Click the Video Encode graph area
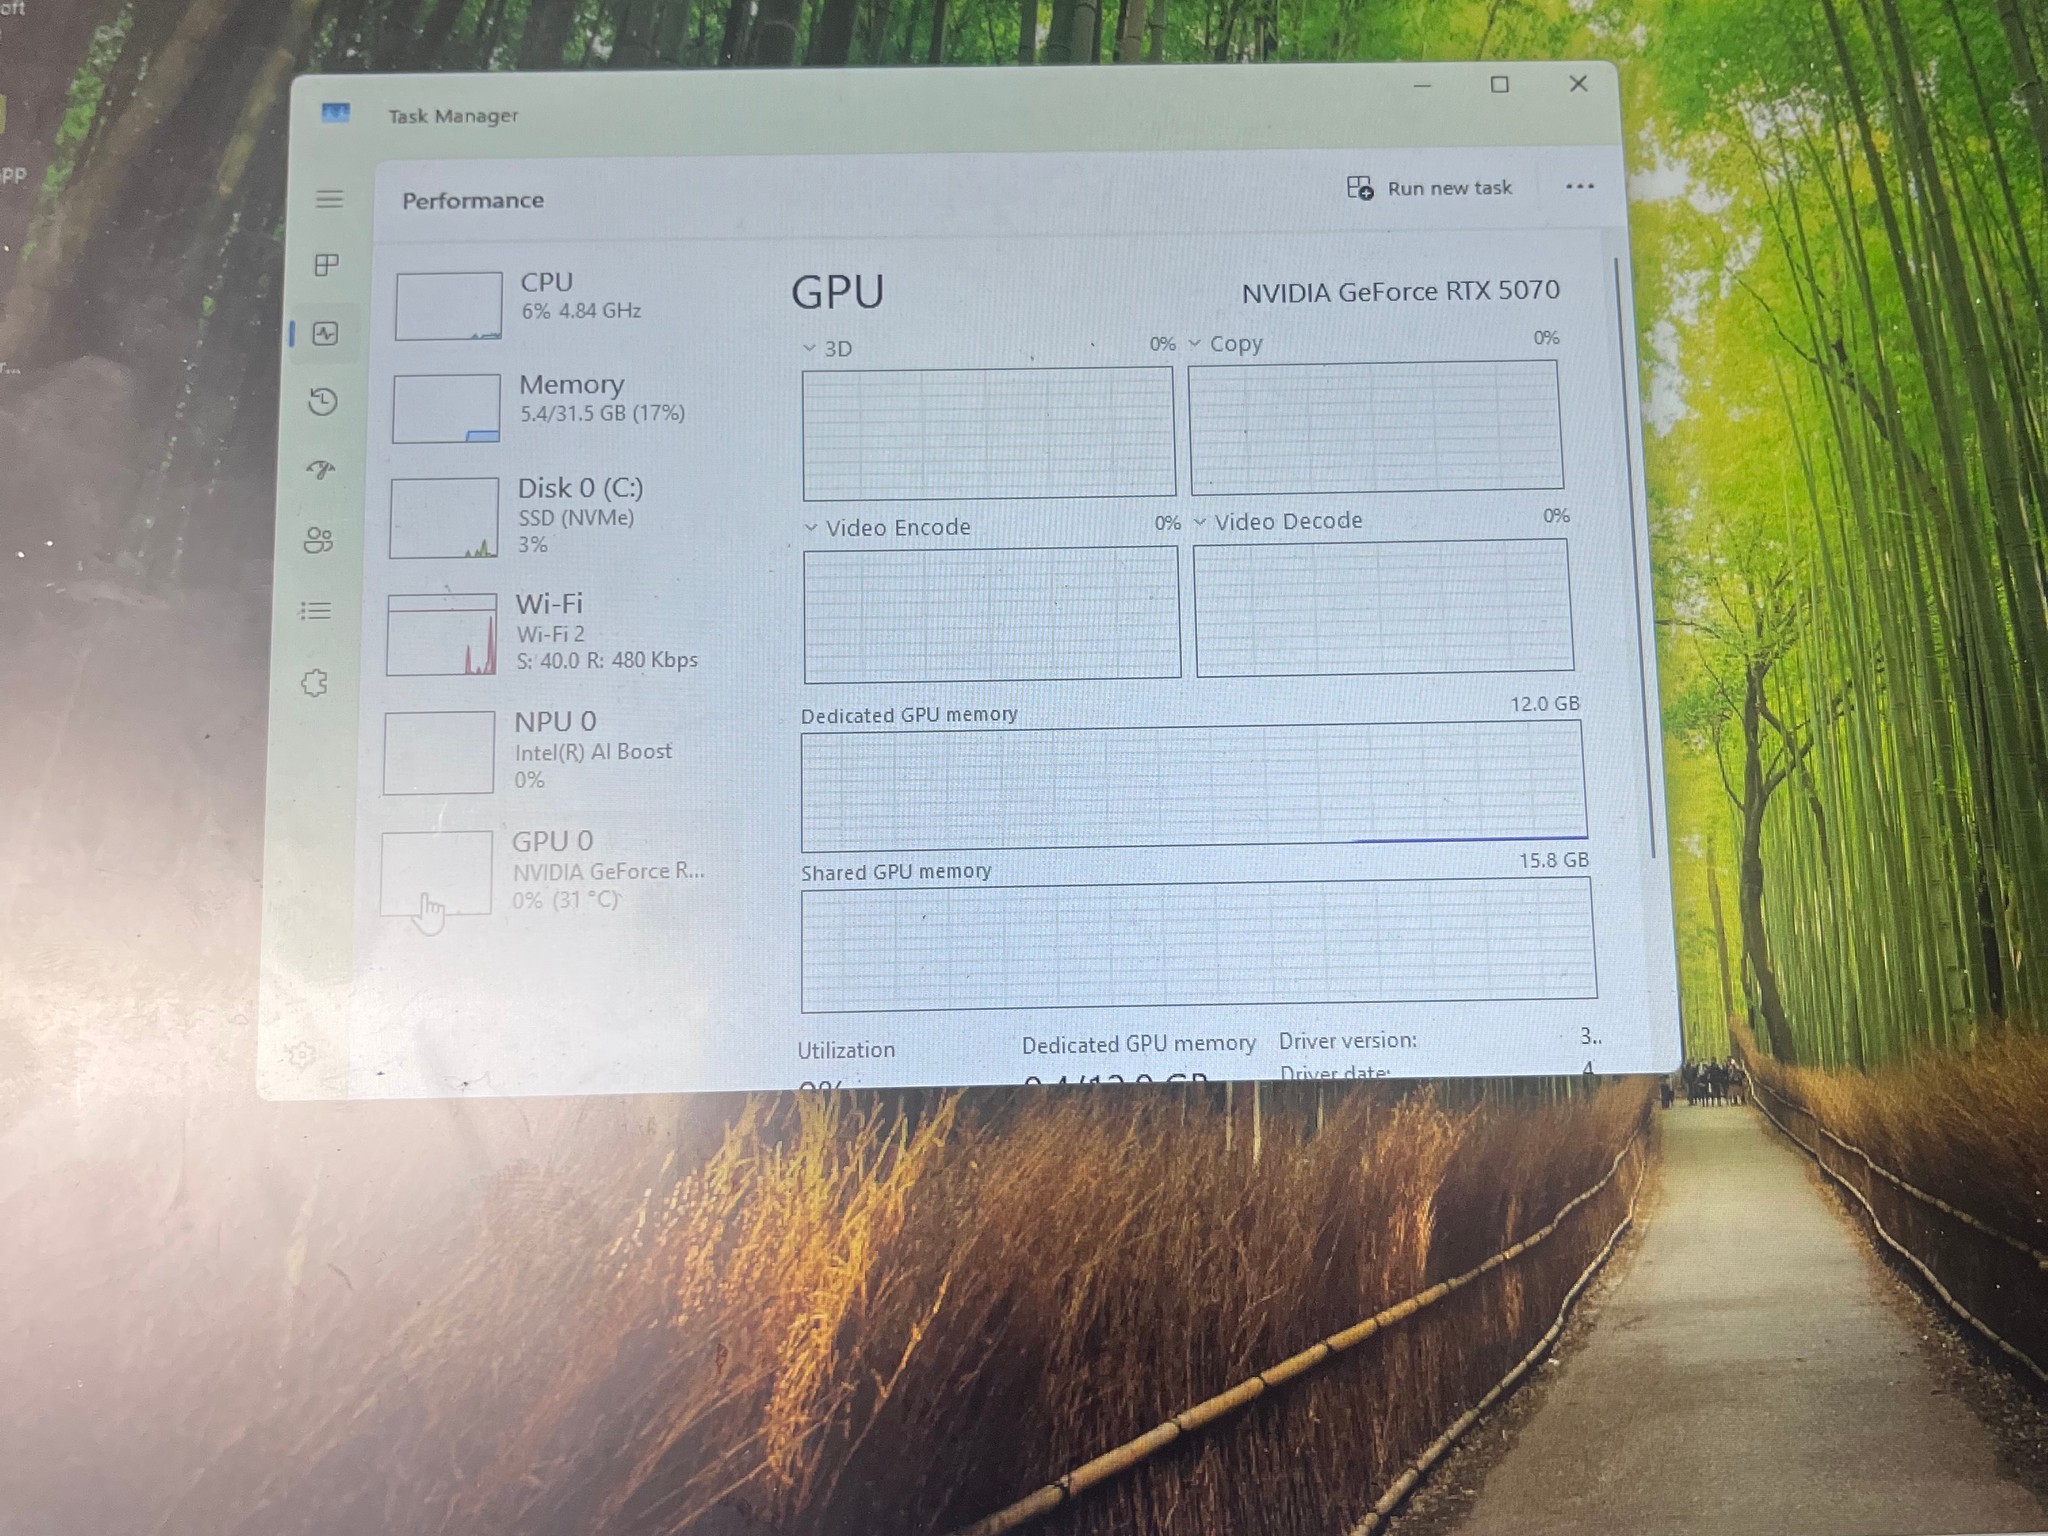Image resolution: width=2048 pixels, height=1536 pixels. coord(992,613)
